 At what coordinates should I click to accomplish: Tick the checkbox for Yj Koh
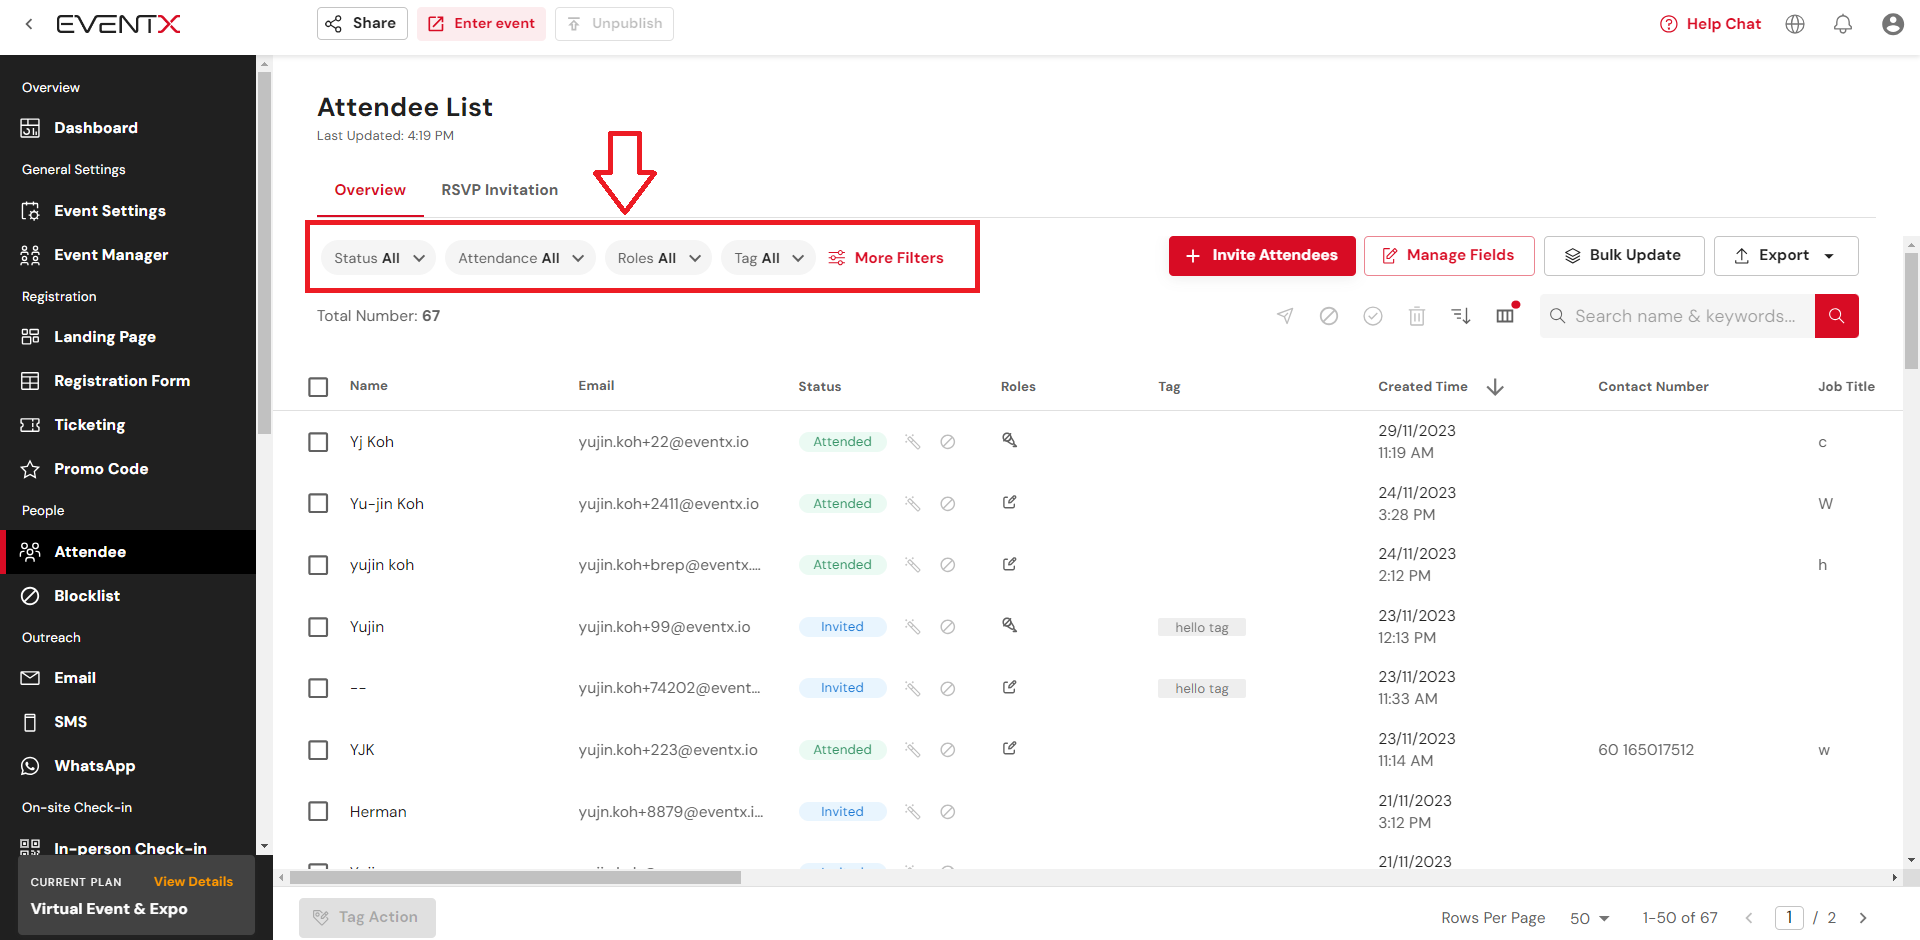[x=318, y=442]
